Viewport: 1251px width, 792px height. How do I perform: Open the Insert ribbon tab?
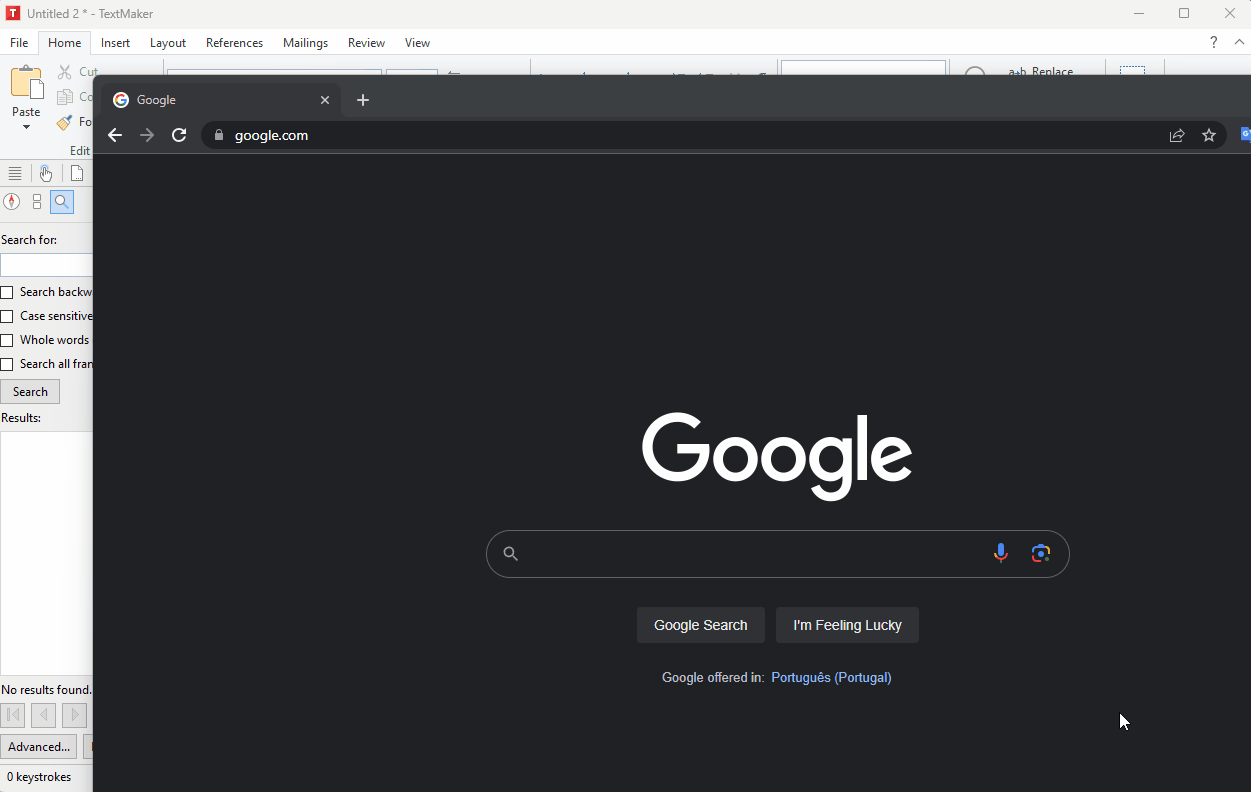pyautogui.click(x=115, y=43)
